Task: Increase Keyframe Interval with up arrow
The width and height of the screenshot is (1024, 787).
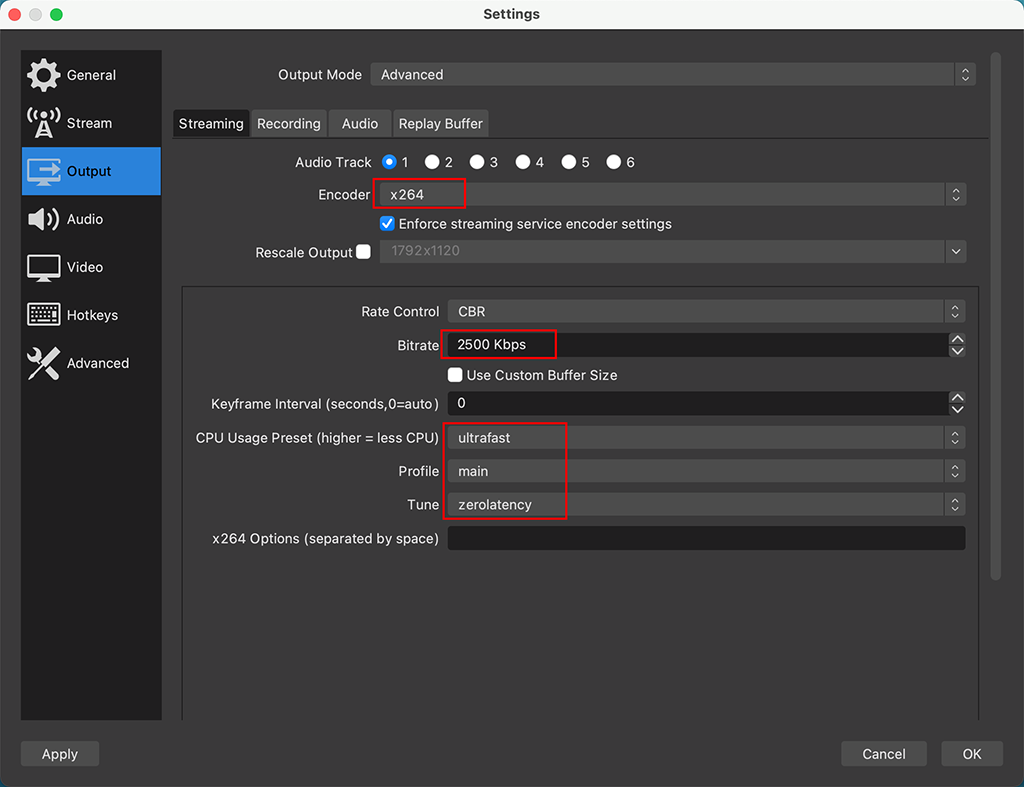Action: tap(957, 398)
